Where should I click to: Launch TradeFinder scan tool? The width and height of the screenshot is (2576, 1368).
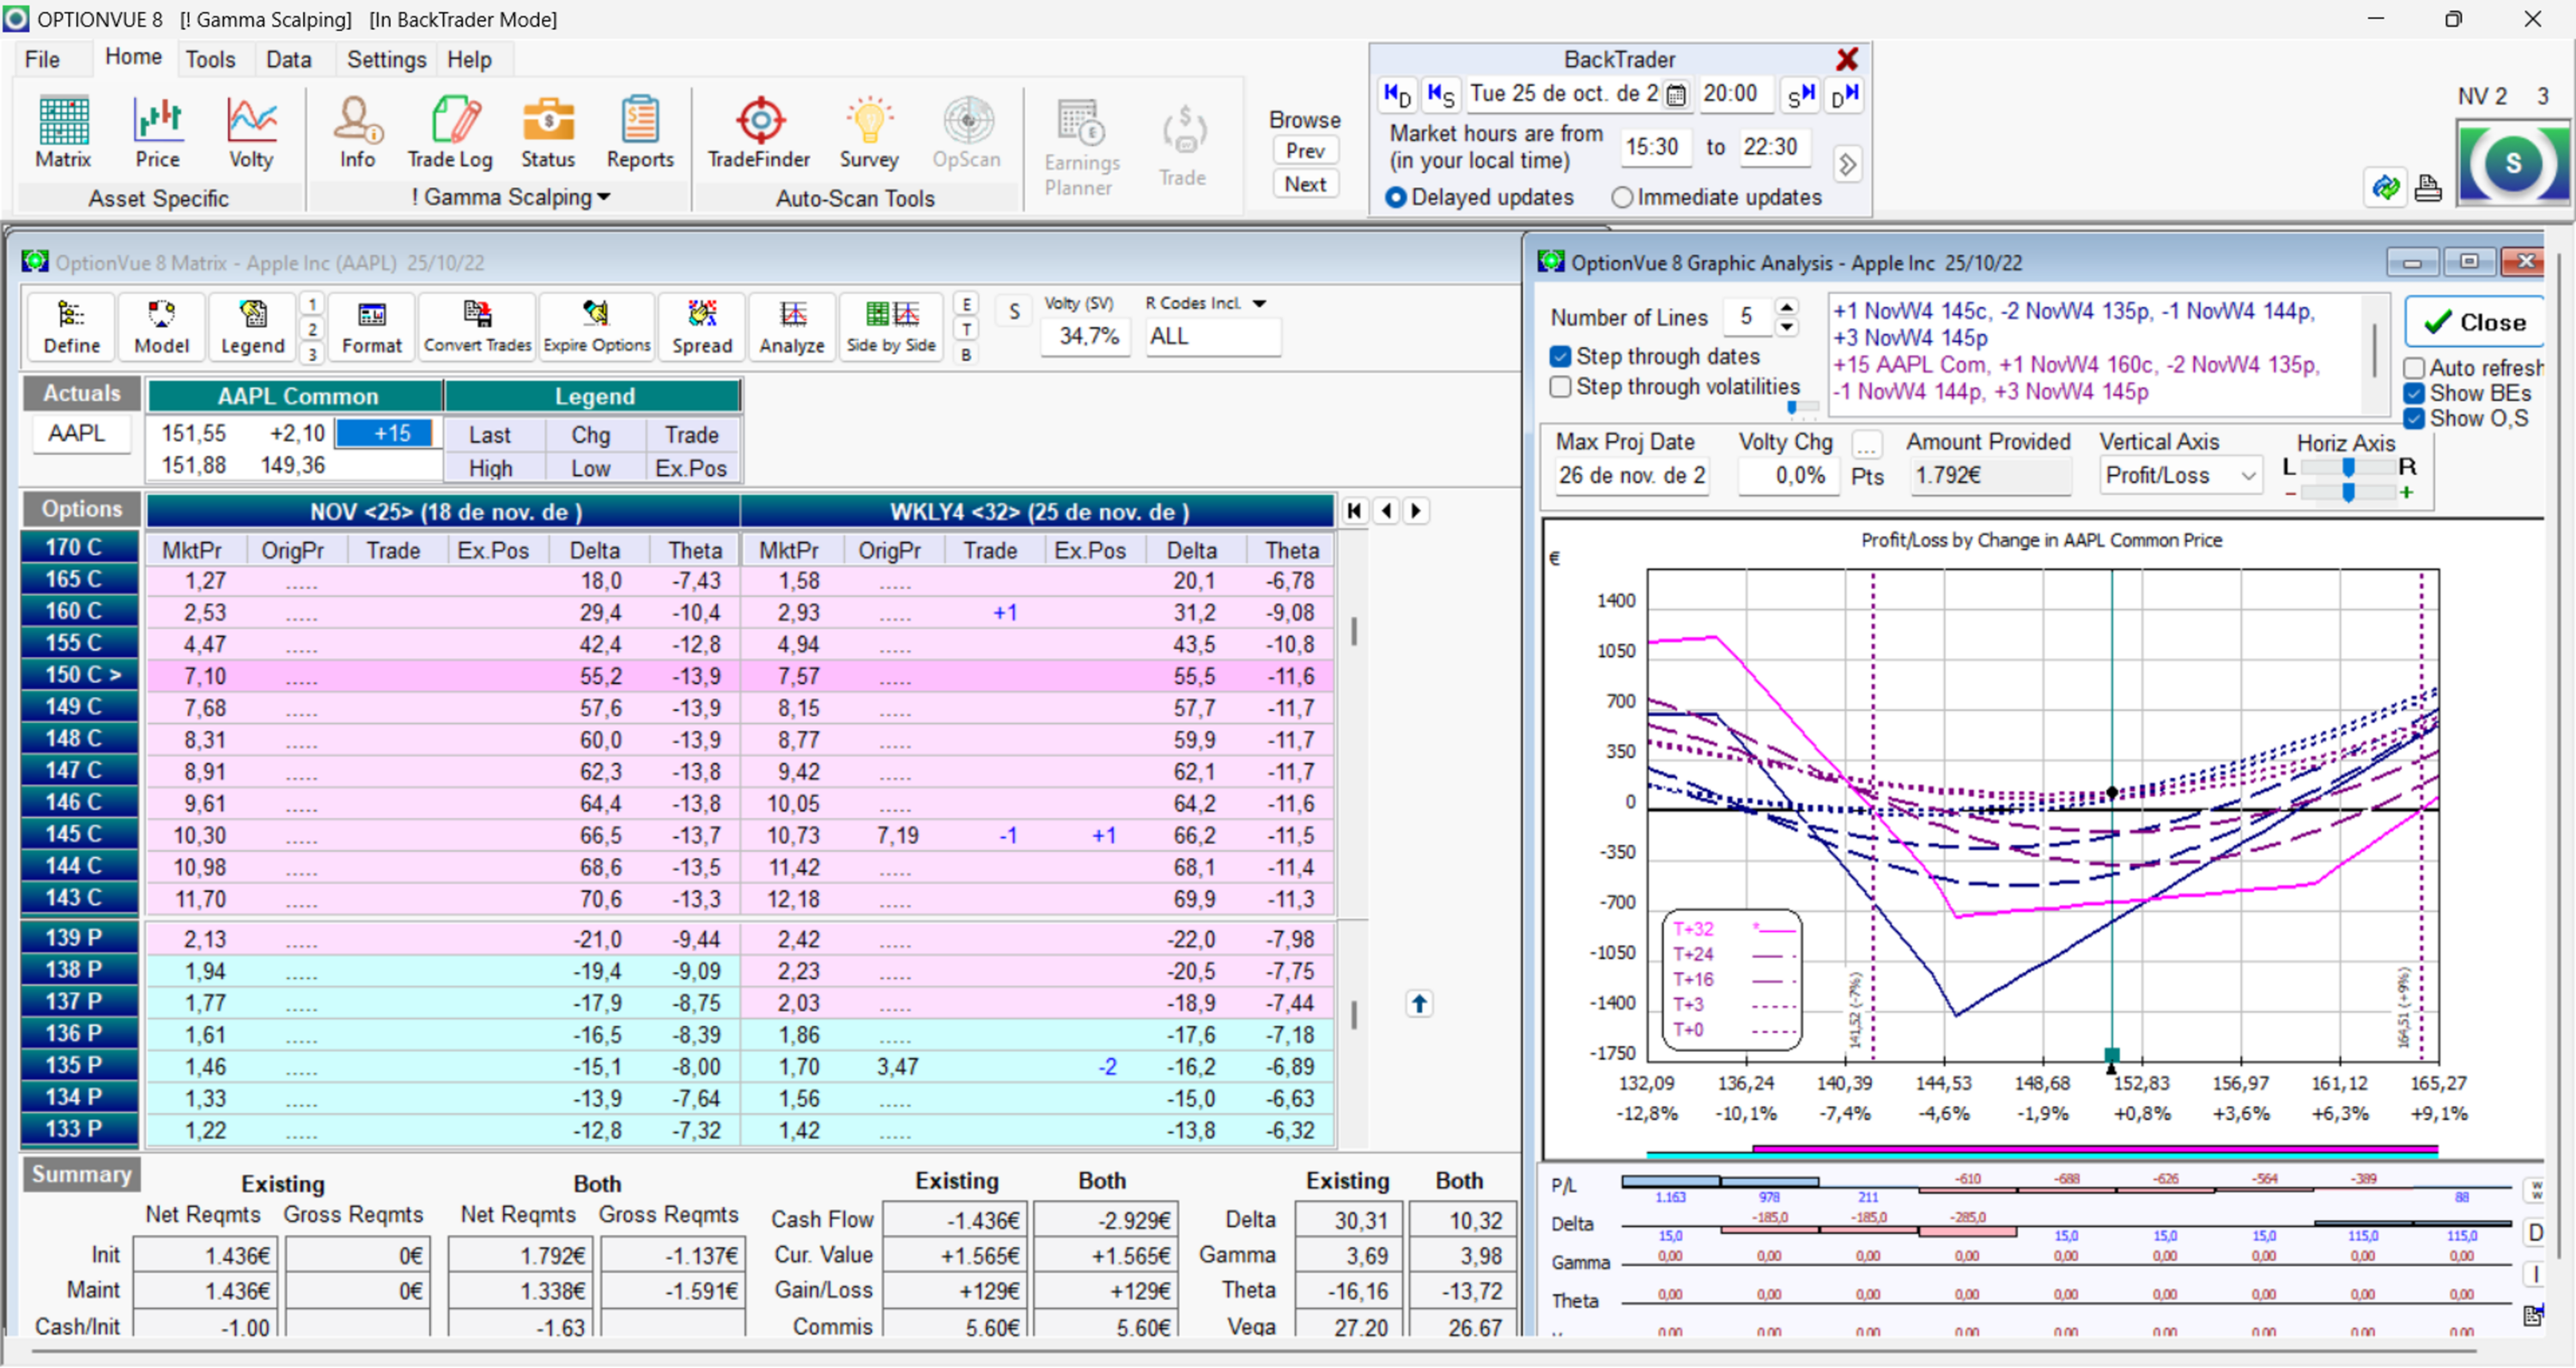tap(759, 133)
